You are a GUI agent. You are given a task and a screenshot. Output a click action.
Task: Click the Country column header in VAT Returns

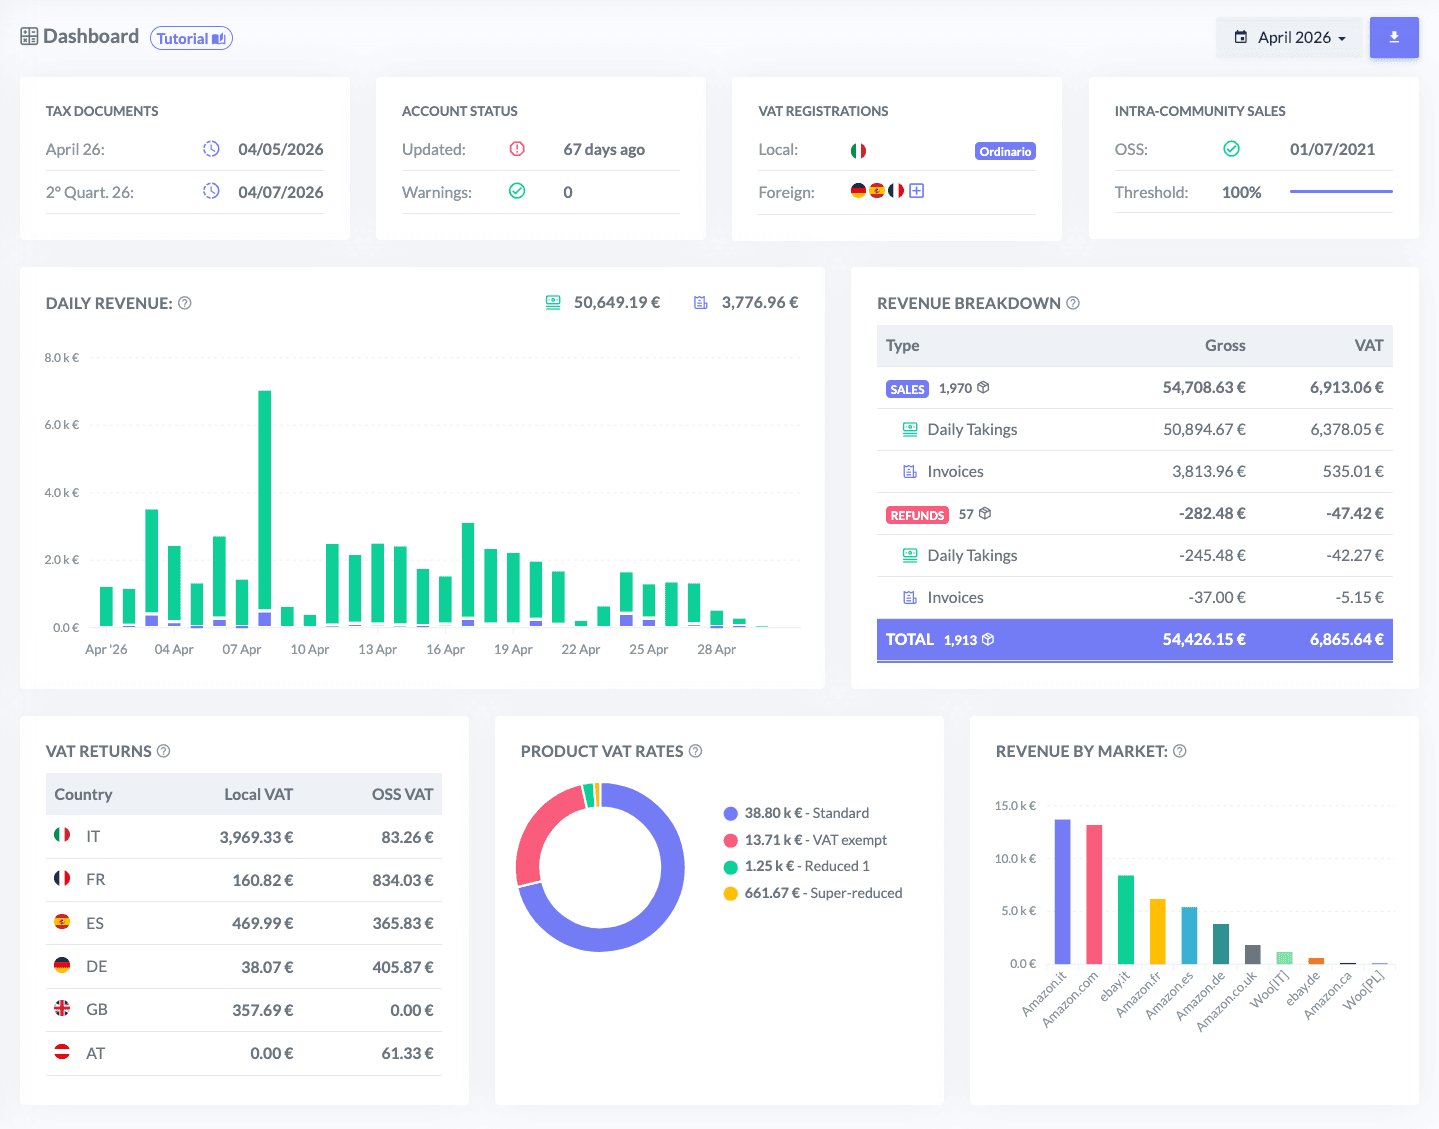(83, 794)
